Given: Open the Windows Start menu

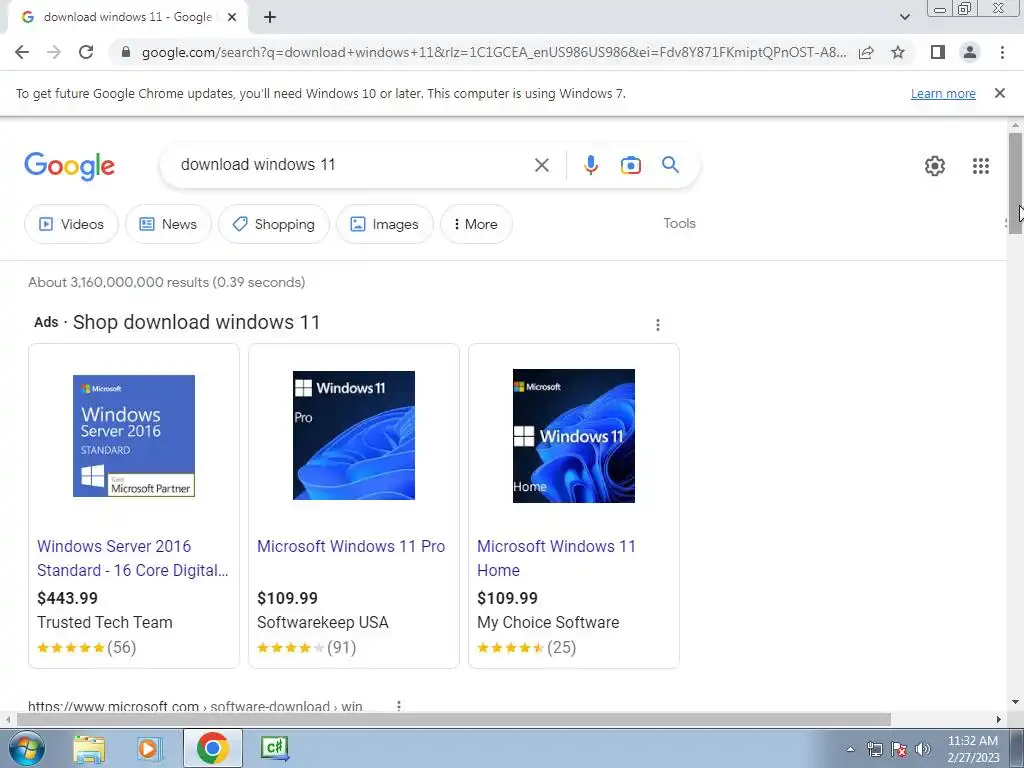Looking at the screenshot, I should pyautogui.click(x=26, y=748).
